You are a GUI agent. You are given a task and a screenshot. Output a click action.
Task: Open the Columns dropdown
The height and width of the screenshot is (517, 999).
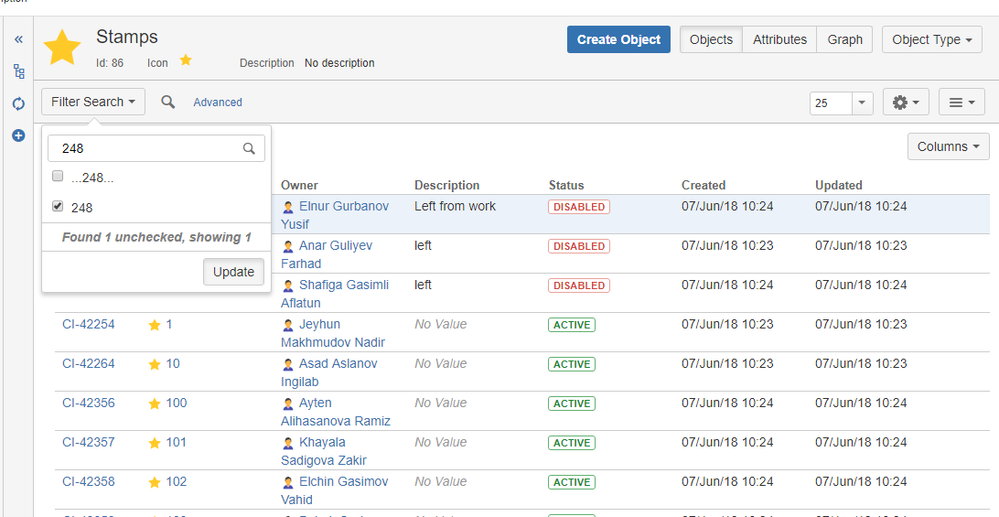(948, 147)
